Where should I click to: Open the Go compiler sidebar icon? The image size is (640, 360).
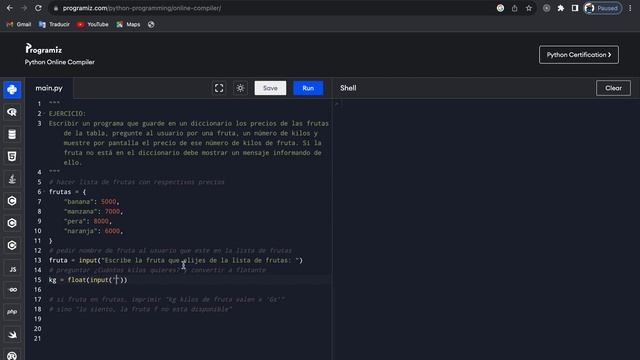click(12, 290)
